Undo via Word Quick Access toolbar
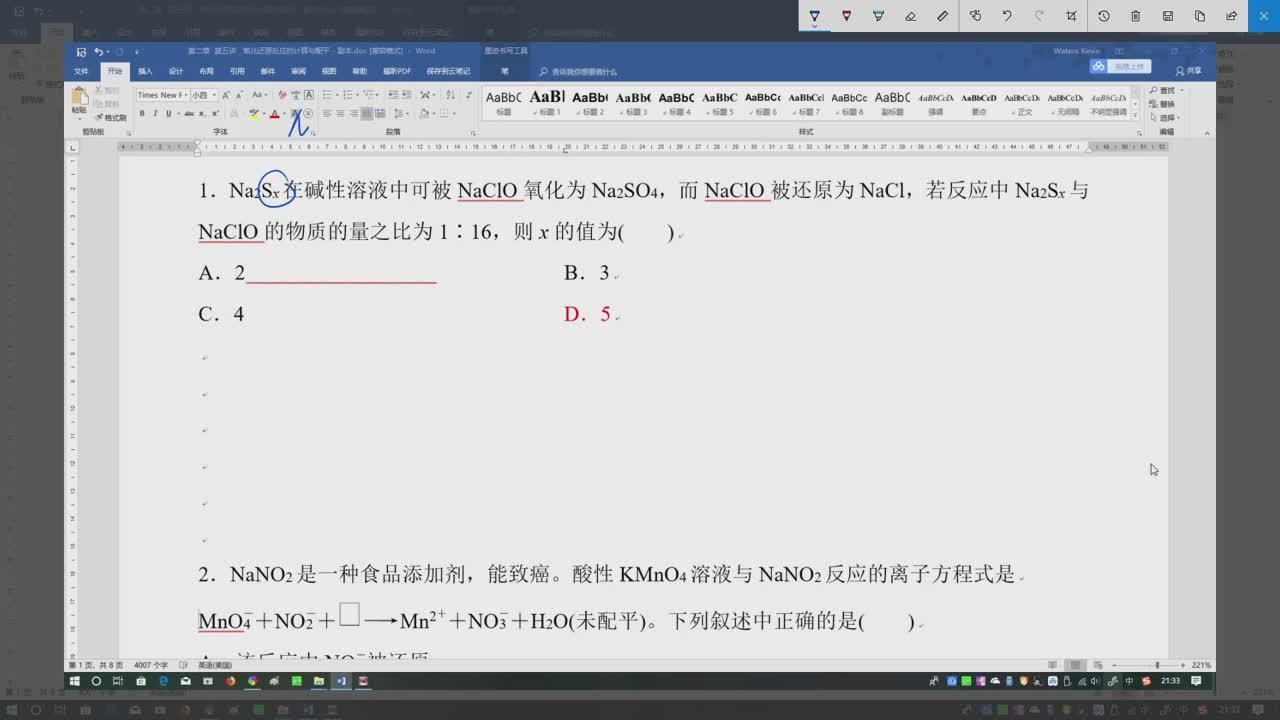1280x720 pixels. [99, 51]
